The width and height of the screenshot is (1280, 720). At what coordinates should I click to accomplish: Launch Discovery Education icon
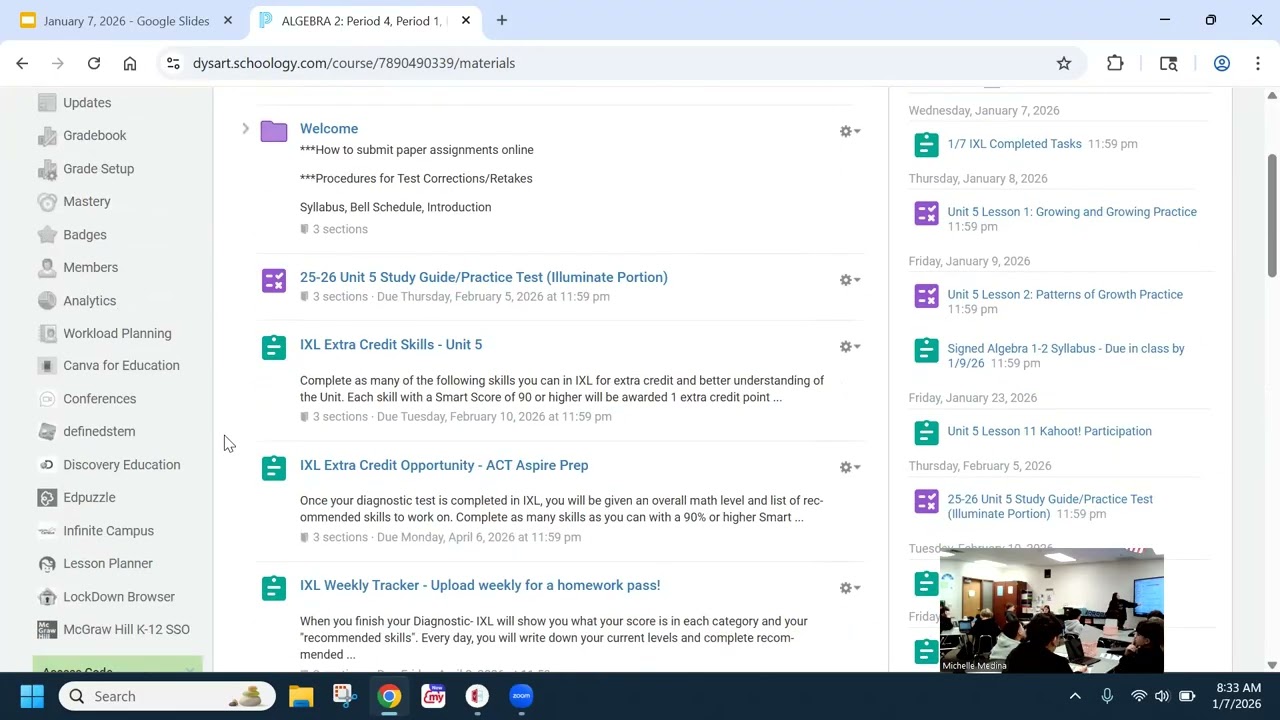click(47, 464)
